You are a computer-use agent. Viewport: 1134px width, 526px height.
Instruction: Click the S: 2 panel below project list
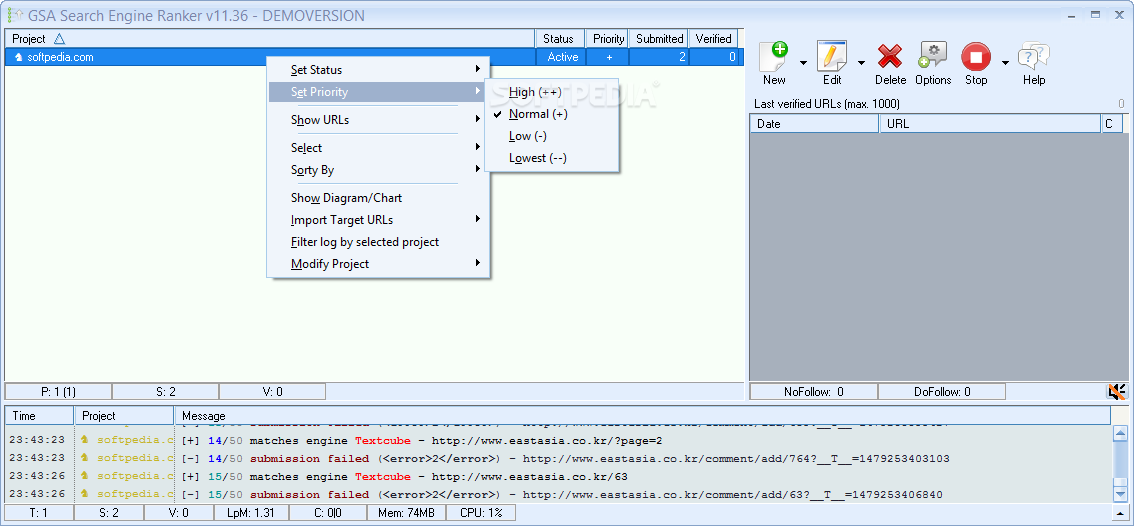coord(166,391)
